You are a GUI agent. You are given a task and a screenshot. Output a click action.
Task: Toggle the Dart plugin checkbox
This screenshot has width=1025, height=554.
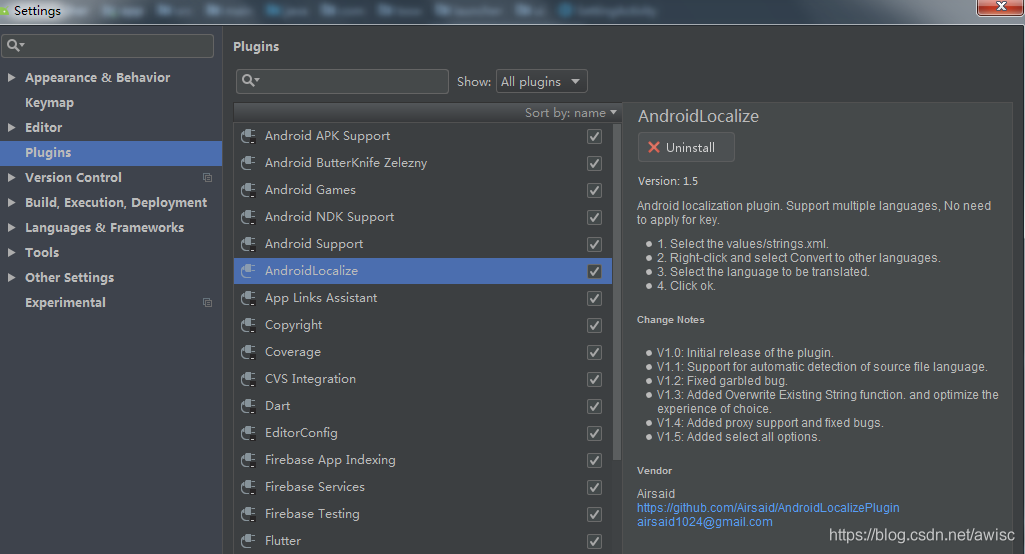[594, 407]
